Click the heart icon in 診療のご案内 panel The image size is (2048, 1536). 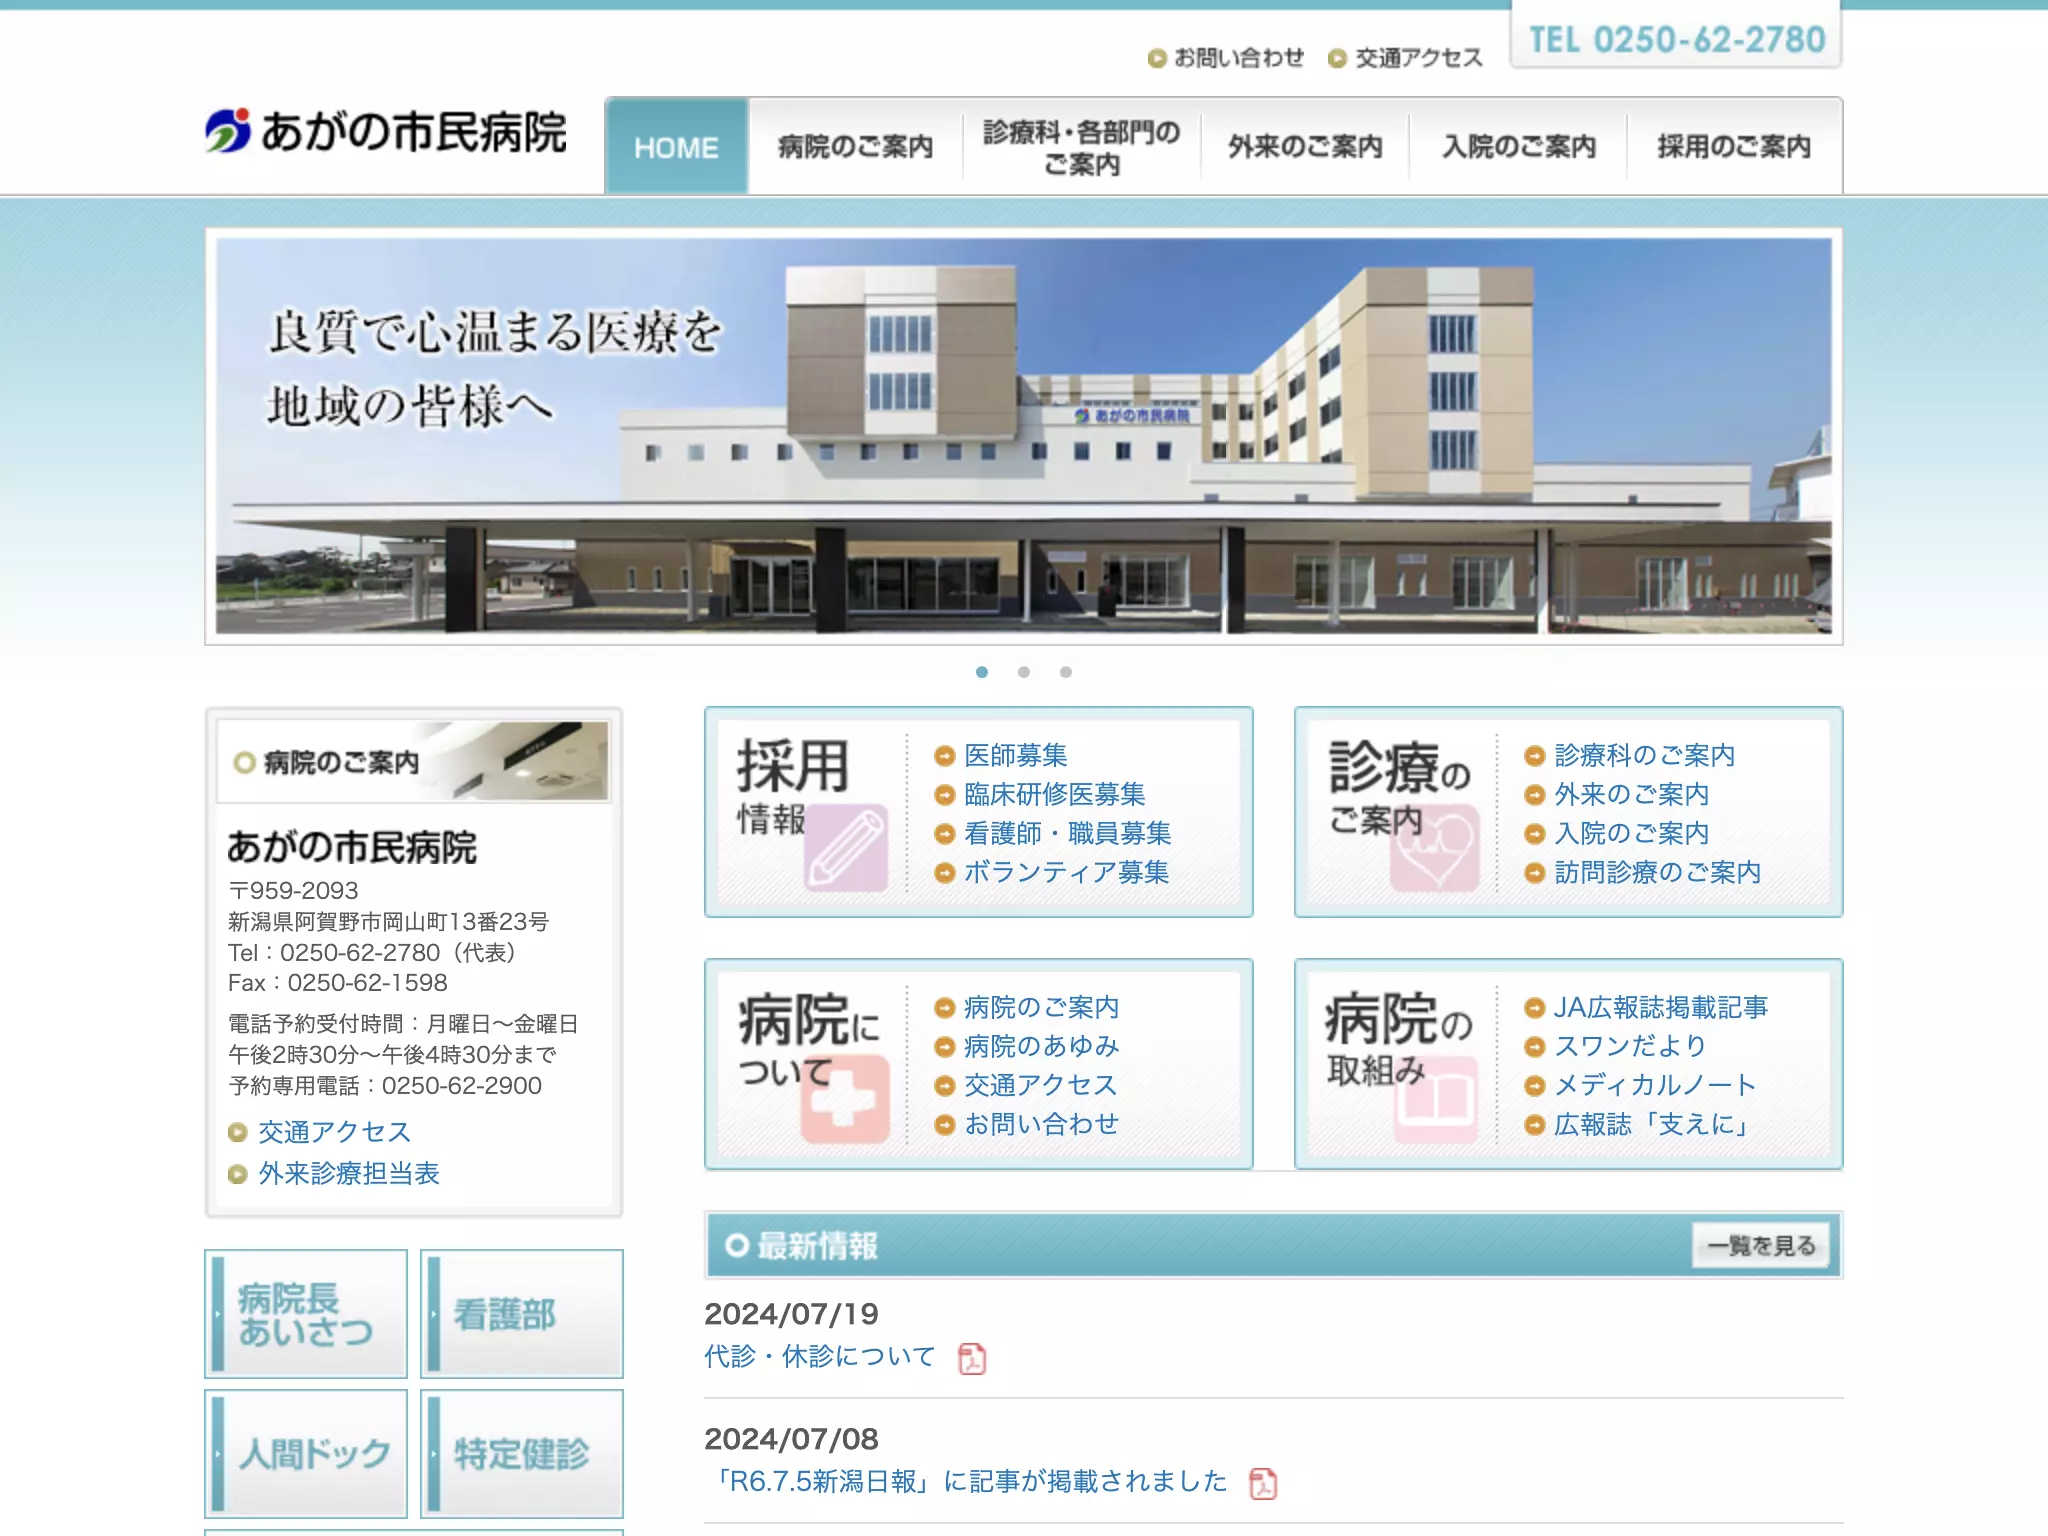(x=1435, y=848)
